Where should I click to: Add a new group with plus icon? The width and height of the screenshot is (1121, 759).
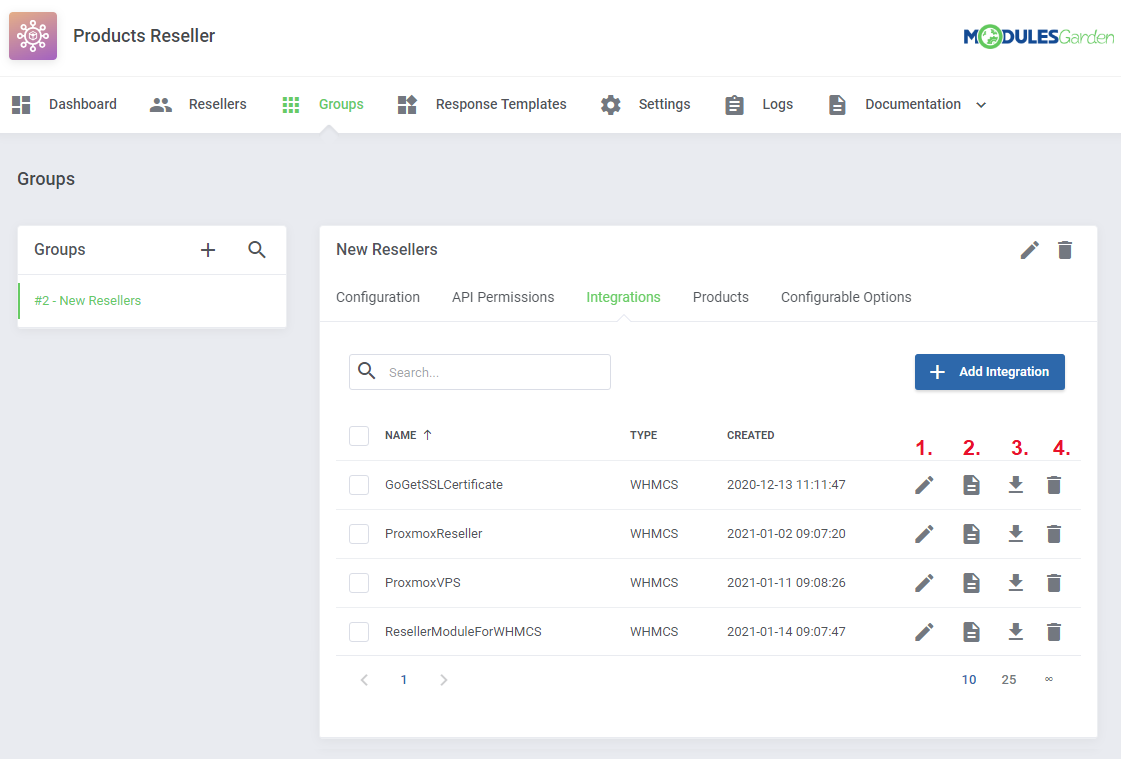pos(208,250)
